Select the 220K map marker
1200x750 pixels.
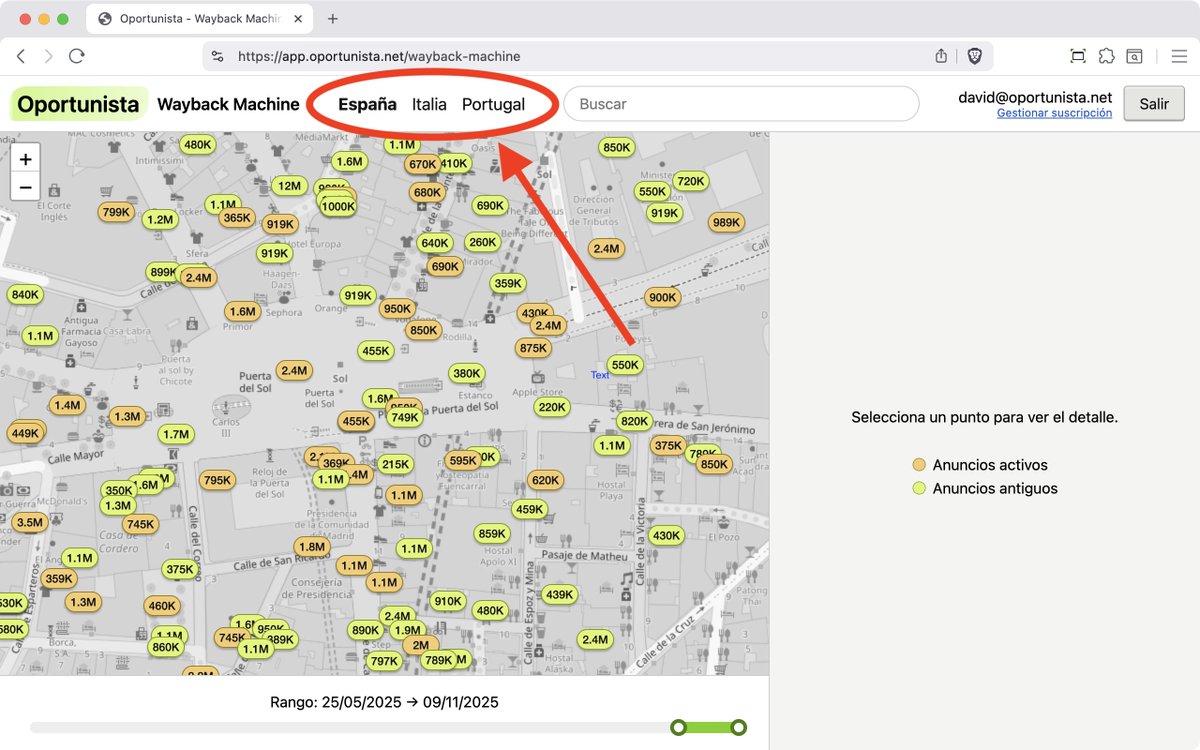tap(552, 407)
